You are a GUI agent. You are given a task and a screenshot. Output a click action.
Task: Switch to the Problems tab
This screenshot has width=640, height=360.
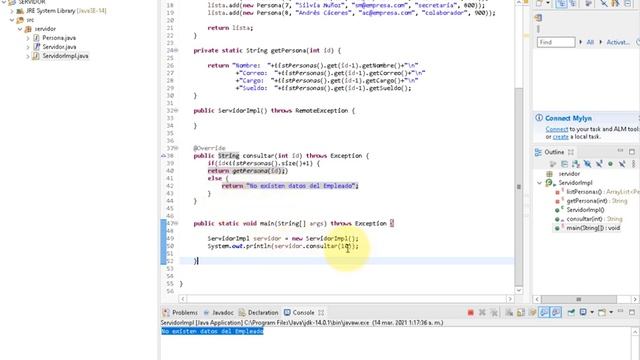coord(180,313)
